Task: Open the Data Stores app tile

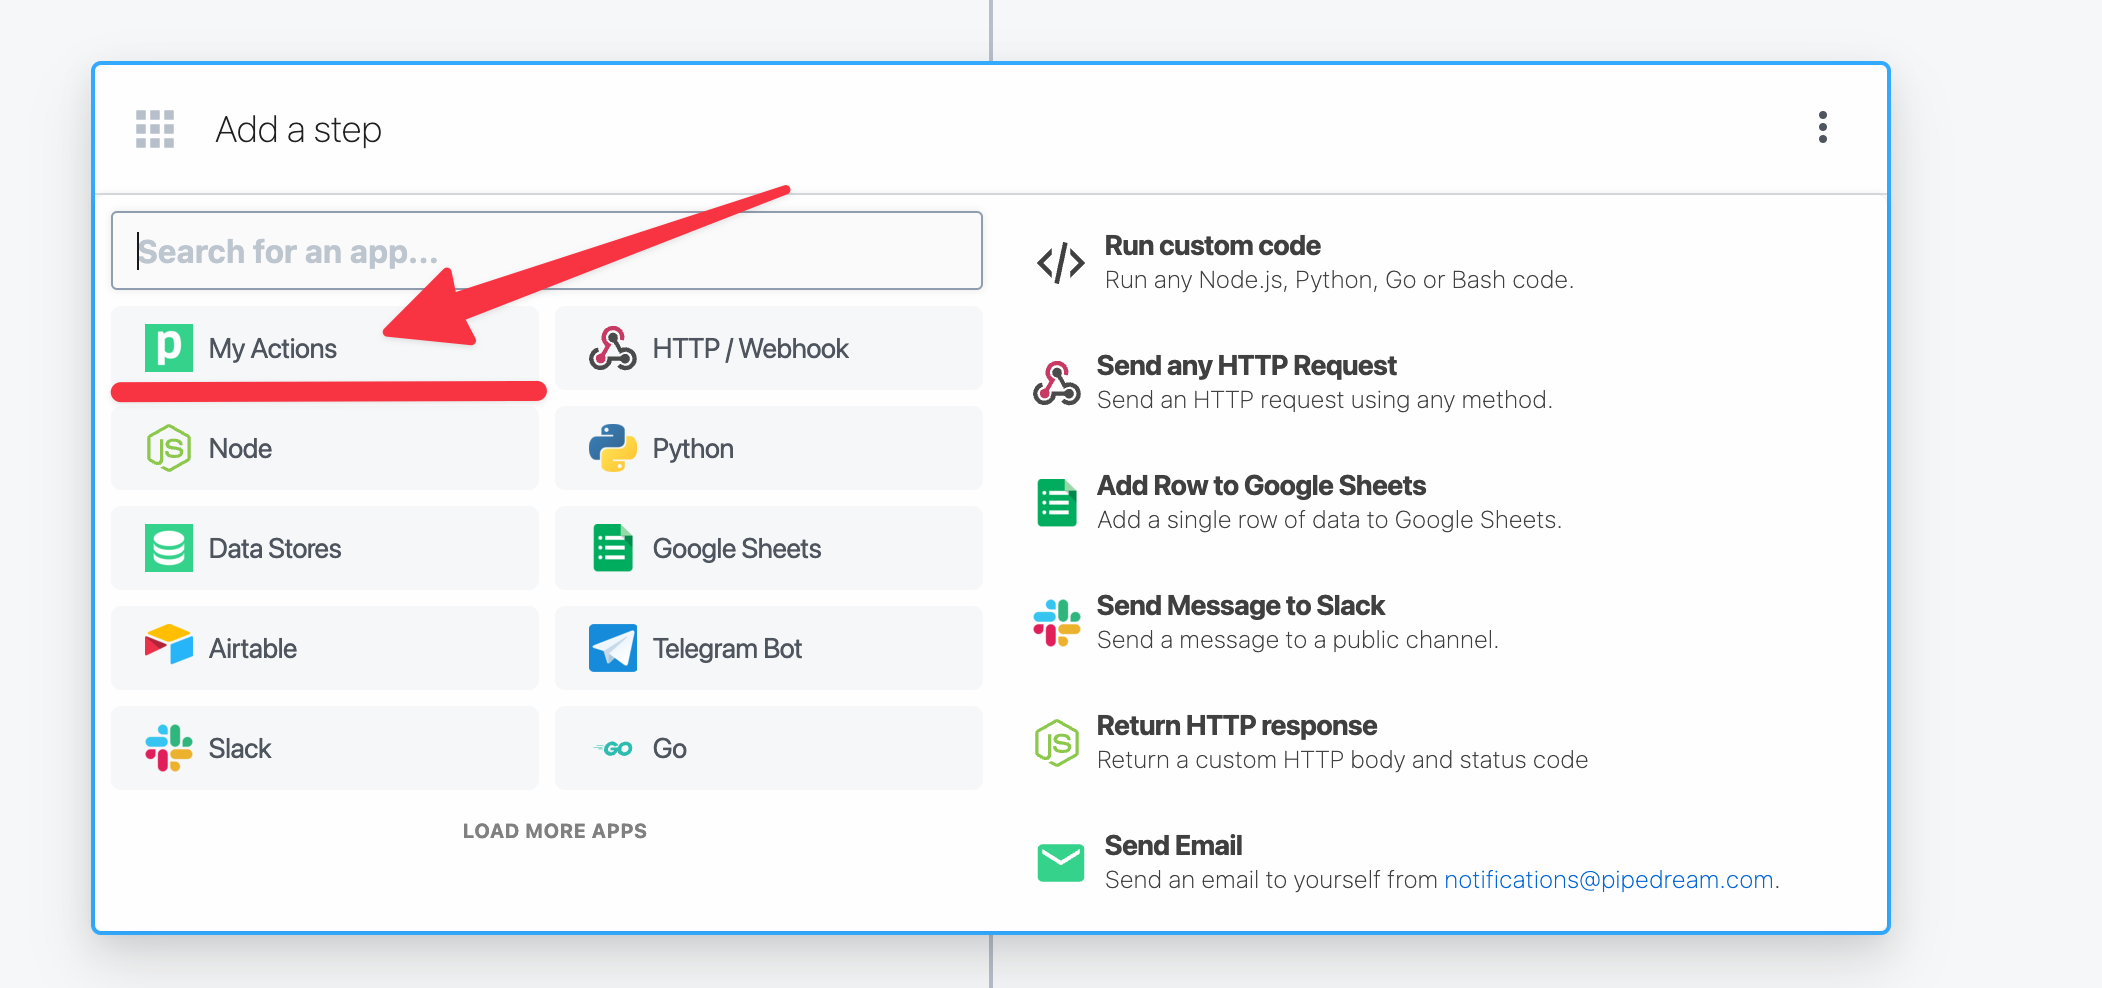Action: (x=325, y=548)
